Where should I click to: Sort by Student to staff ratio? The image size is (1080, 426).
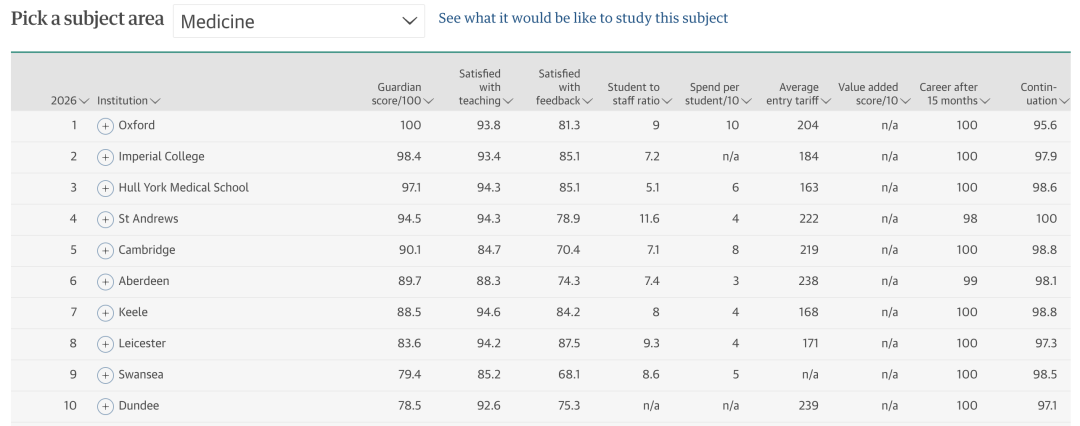(639, 94)
